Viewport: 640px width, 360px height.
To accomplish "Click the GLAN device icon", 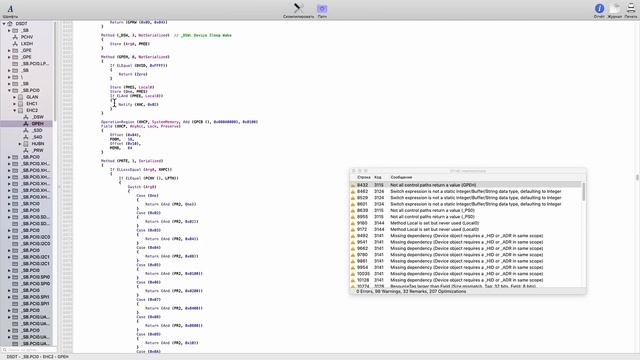I will [x=20, y=97].
